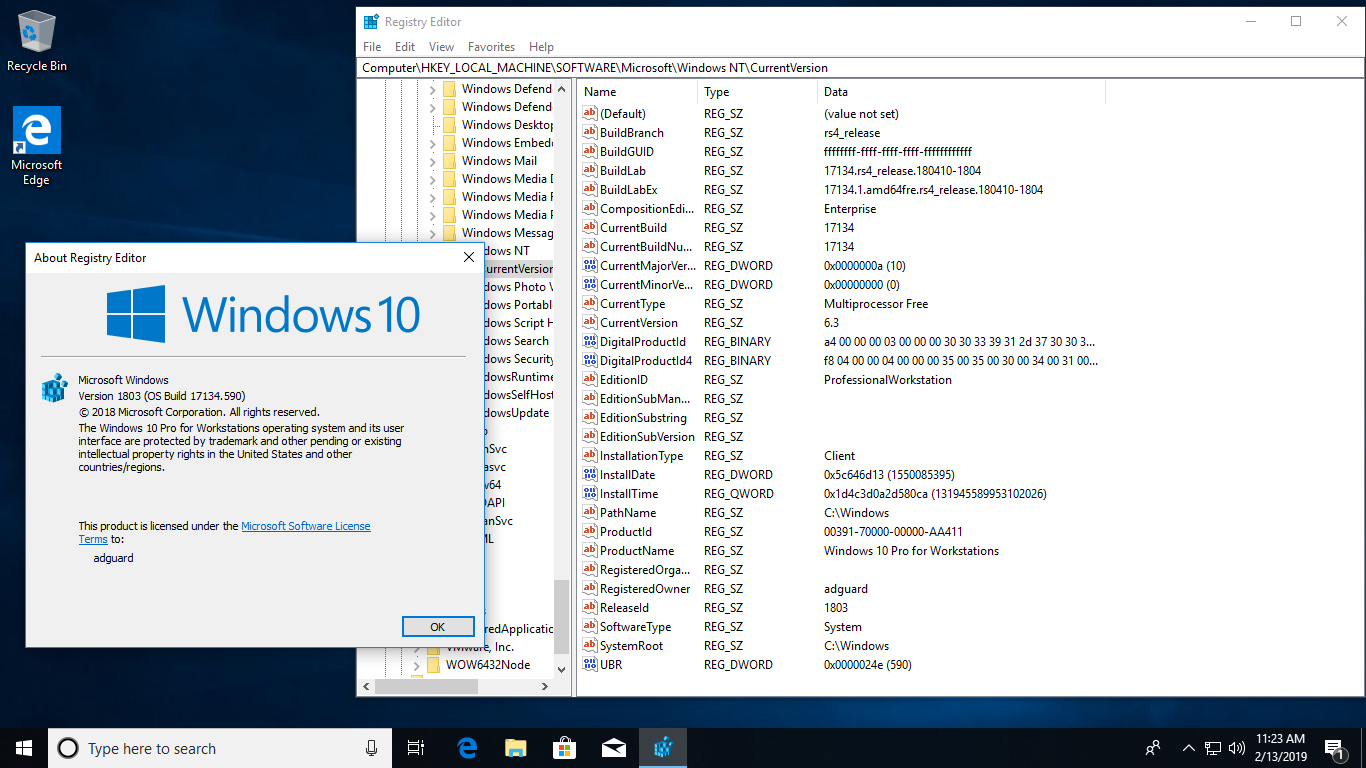Select the BuildBranch value icon
Screen dimensions: 1366x768
(x=589, y=133)
